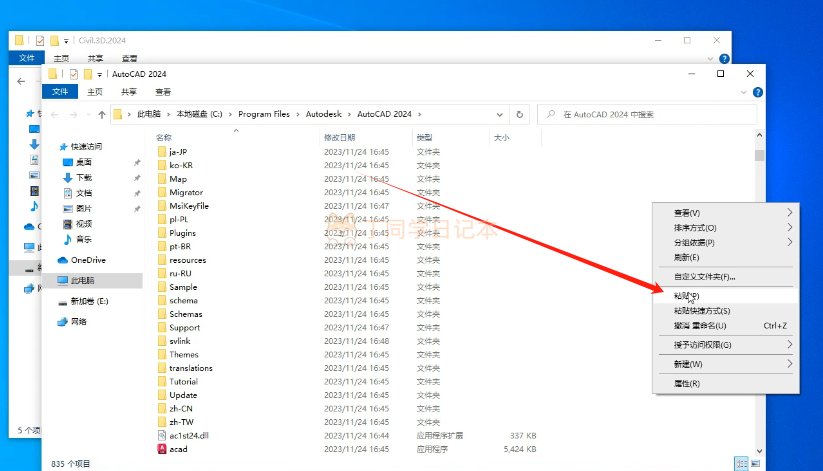This screenshot has height=471, width=823.
Task: Click the up-arrow parent folder button
Action: click(101, 115)
